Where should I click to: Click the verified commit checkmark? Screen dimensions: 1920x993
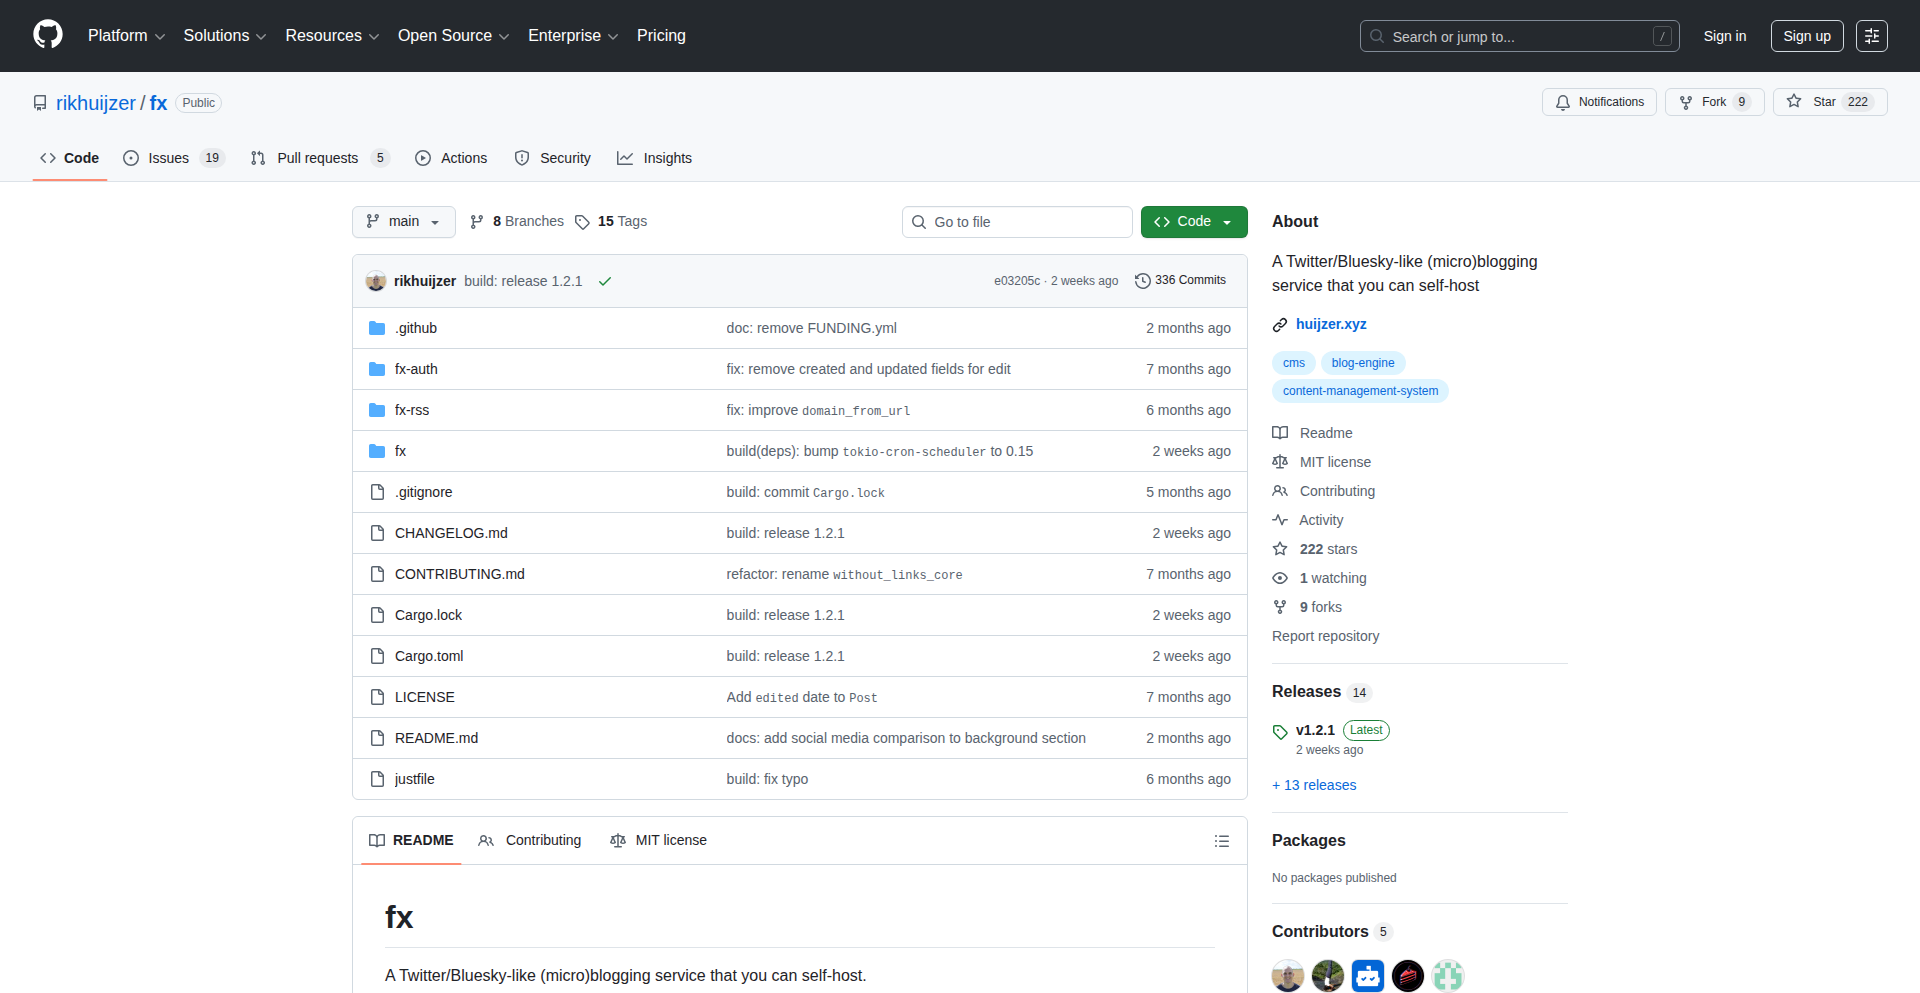[604, 281]
